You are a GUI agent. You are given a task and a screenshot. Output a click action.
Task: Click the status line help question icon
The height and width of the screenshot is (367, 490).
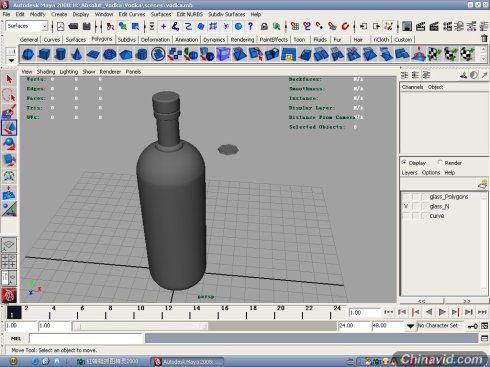click(x=251, y=26)
